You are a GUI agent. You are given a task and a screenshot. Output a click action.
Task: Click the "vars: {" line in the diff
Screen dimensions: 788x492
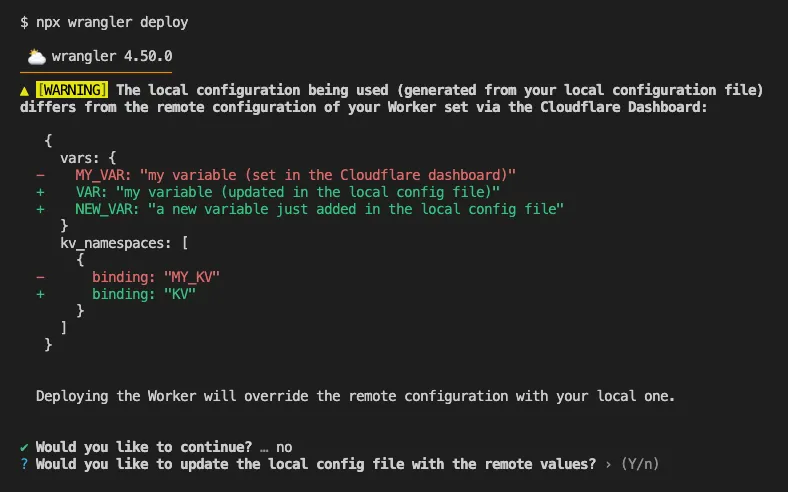tap(88, 157)
